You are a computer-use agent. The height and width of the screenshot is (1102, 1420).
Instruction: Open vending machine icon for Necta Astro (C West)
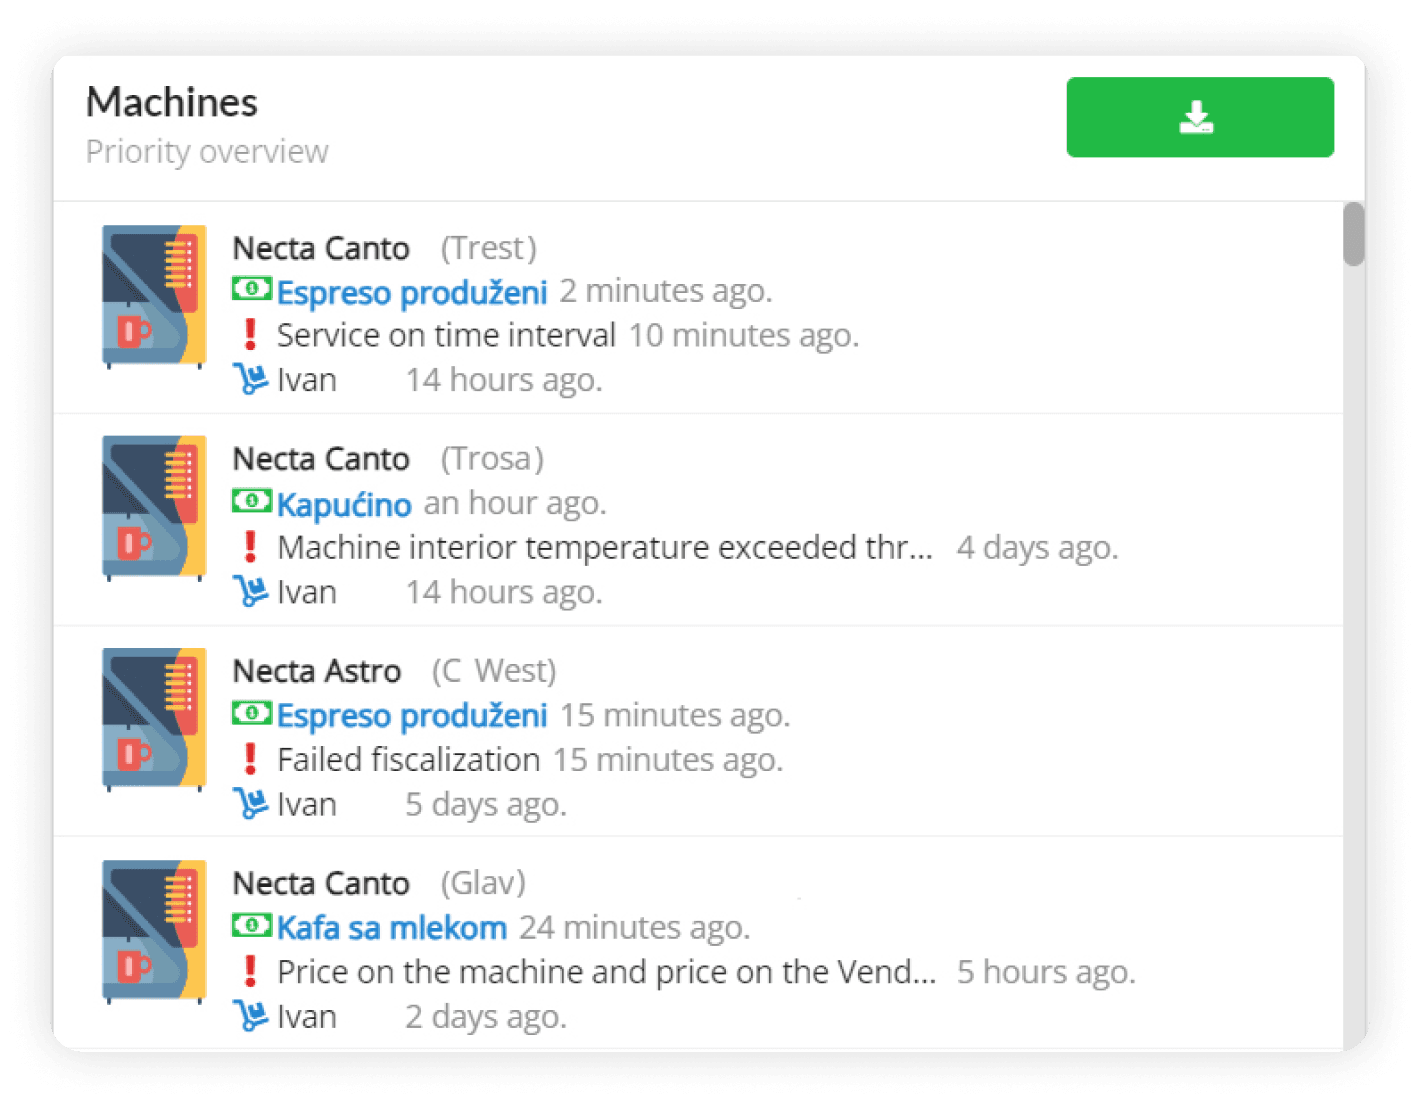pyautogui.click(x=154, y=720)
